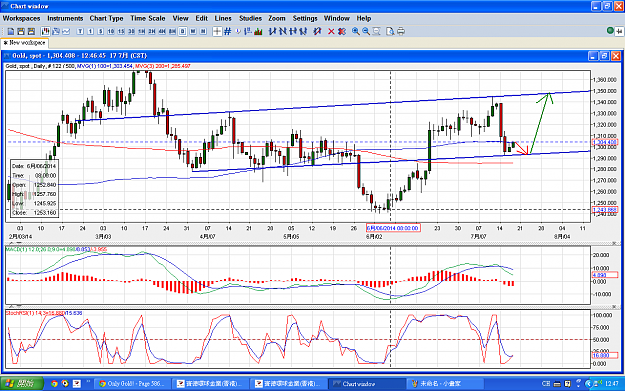Open the Instruments menu
This screenshot has width=625, height=391.
click(x=65, y=18)
